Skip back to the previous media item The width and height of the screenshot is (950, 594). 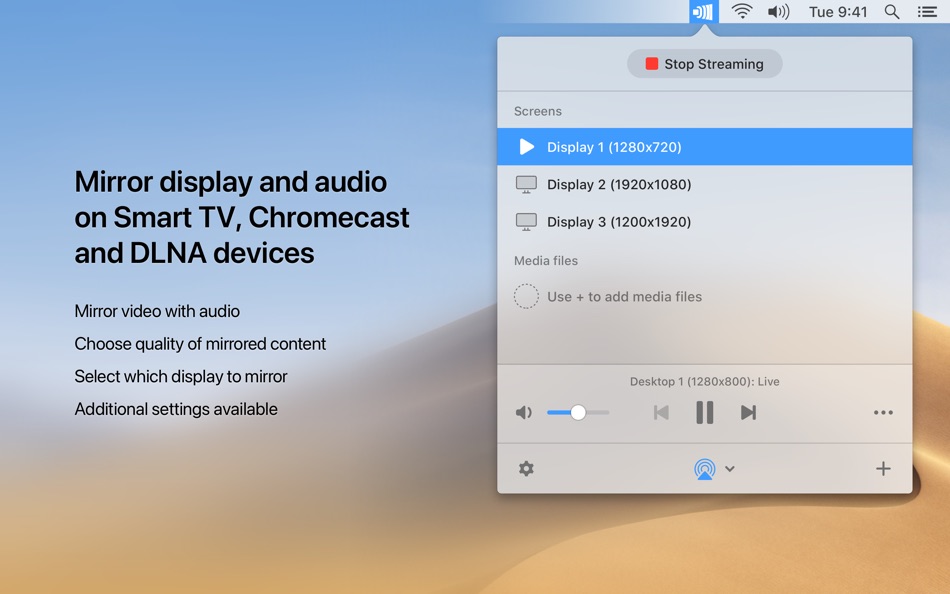coord(660,412)
